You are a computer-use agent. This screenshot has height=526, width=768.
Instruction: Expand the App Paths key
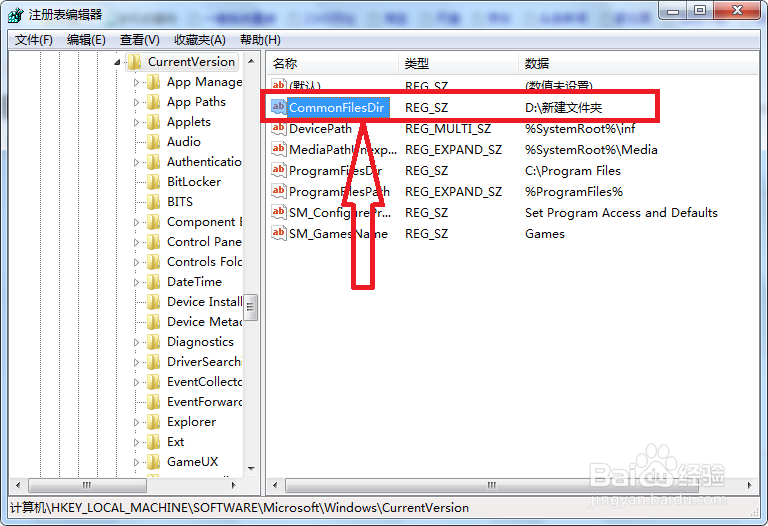click(136, 102)
